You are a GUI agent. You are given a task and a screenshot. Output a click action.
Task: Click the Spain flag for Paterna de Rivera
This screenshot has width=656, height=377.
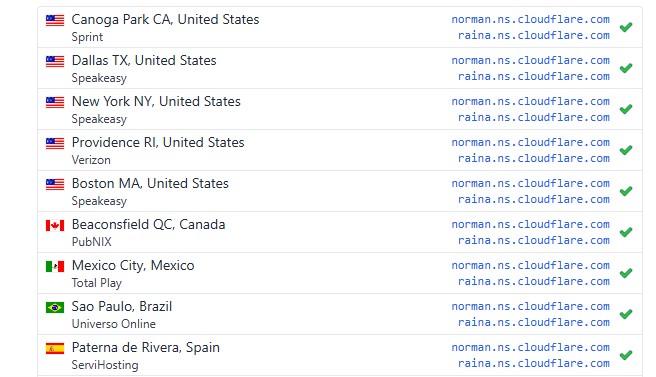[x=55, y=349]
